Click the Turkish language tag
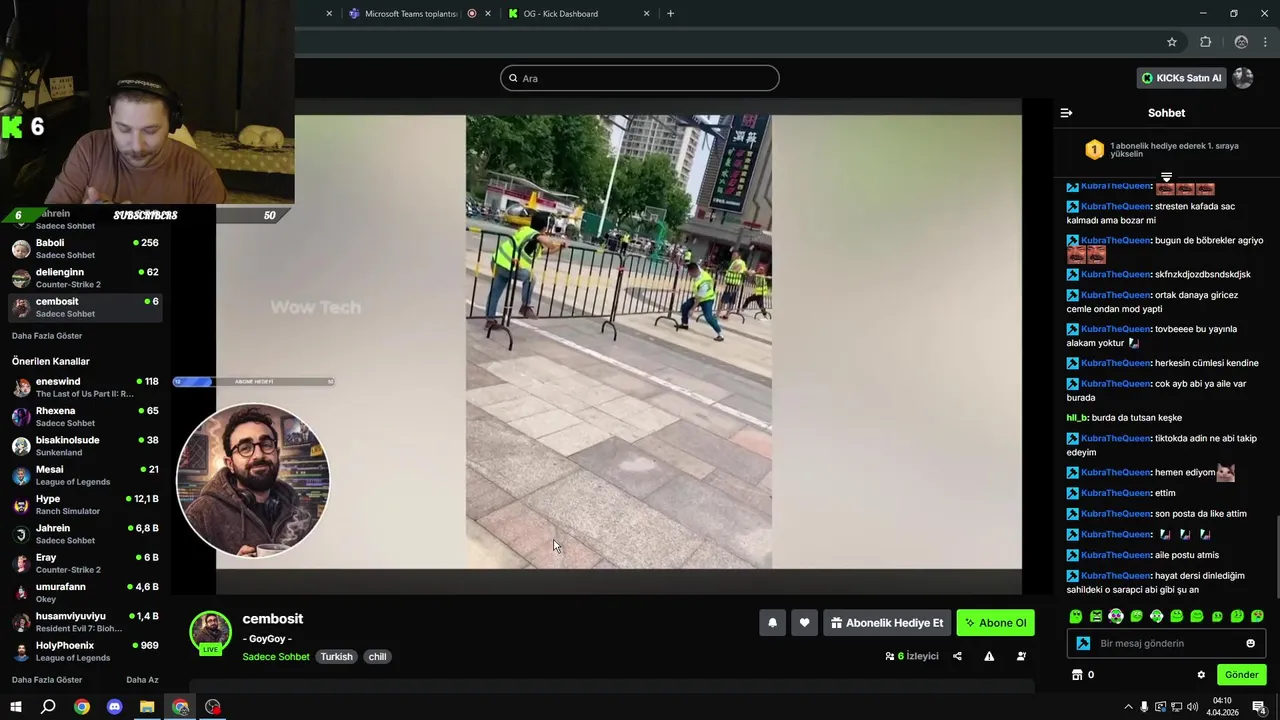This screenshot has height=720, width=1280. click(336, 657)
